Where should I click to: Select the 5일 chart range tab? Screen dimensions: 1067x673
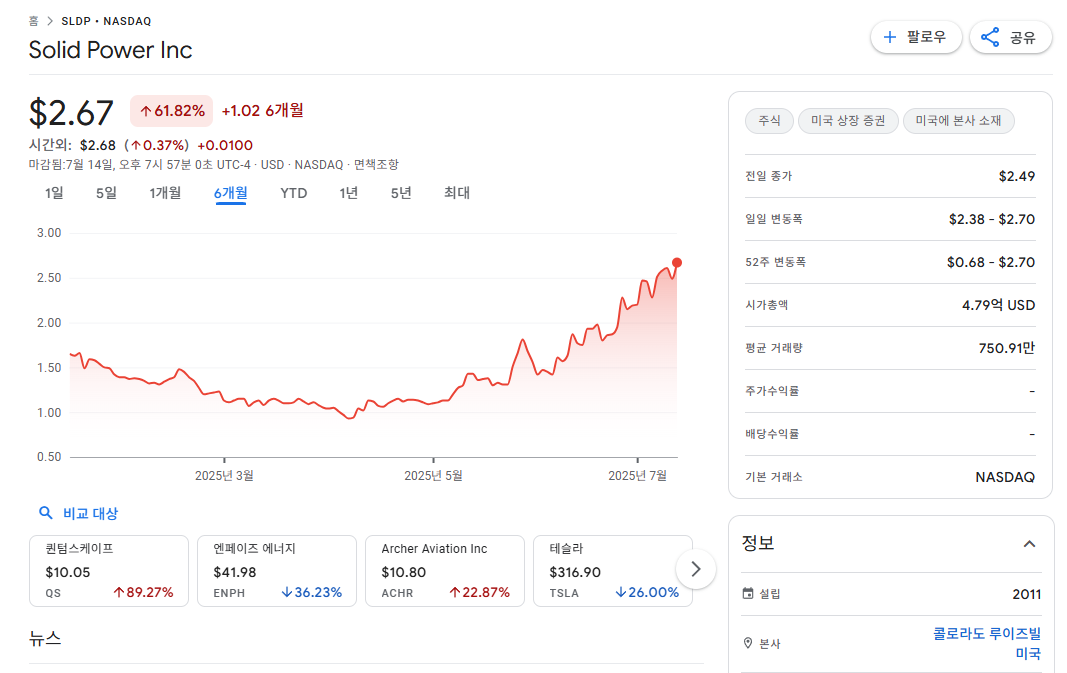tap(106, 193)
